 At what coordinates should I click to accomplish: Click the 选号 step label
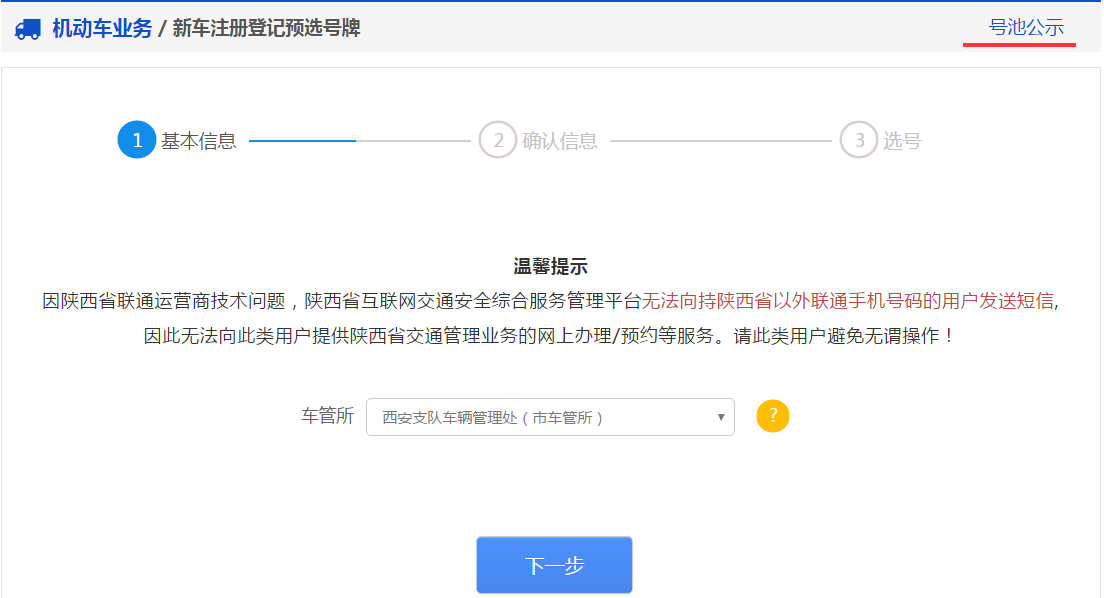(901, 140)
